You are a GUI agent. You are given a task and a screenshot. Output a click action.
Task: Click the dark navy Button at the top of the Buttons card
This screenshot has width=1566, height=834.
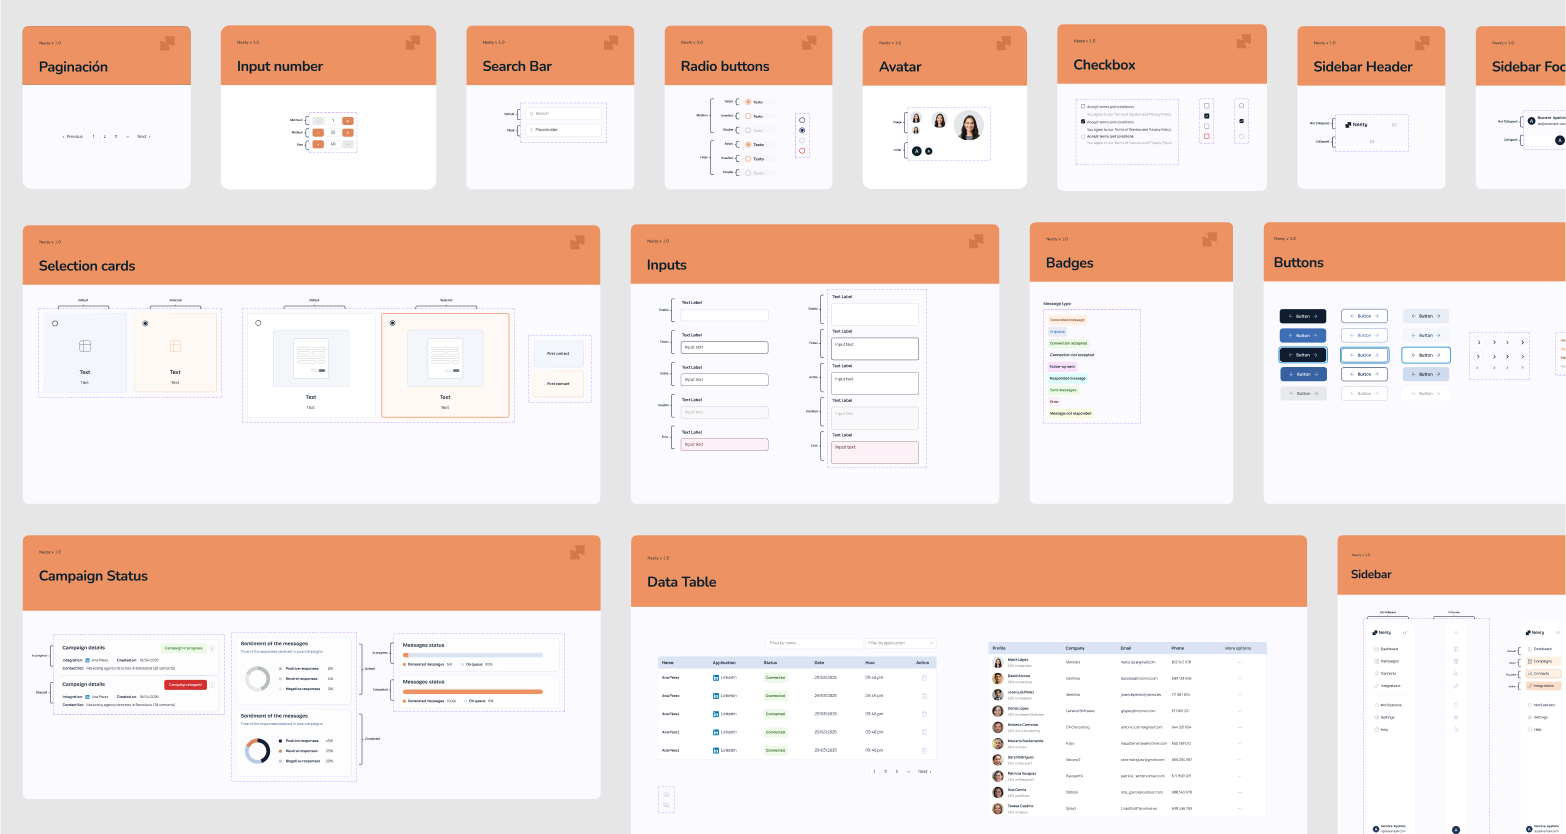coord(1303,316)
